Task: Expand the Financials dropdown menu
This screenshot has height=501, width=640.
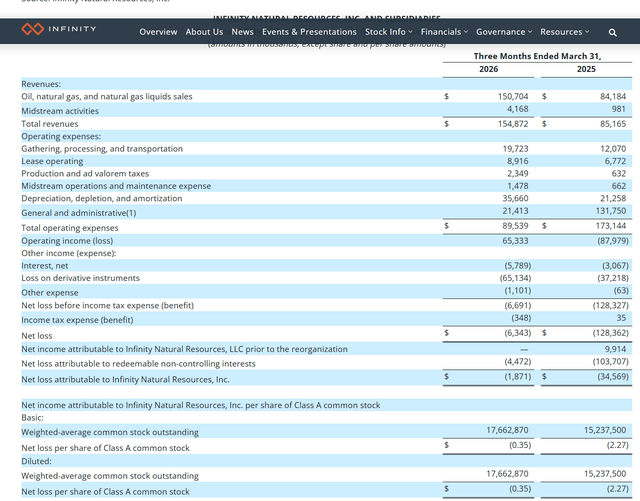Action: pos(444,32)
